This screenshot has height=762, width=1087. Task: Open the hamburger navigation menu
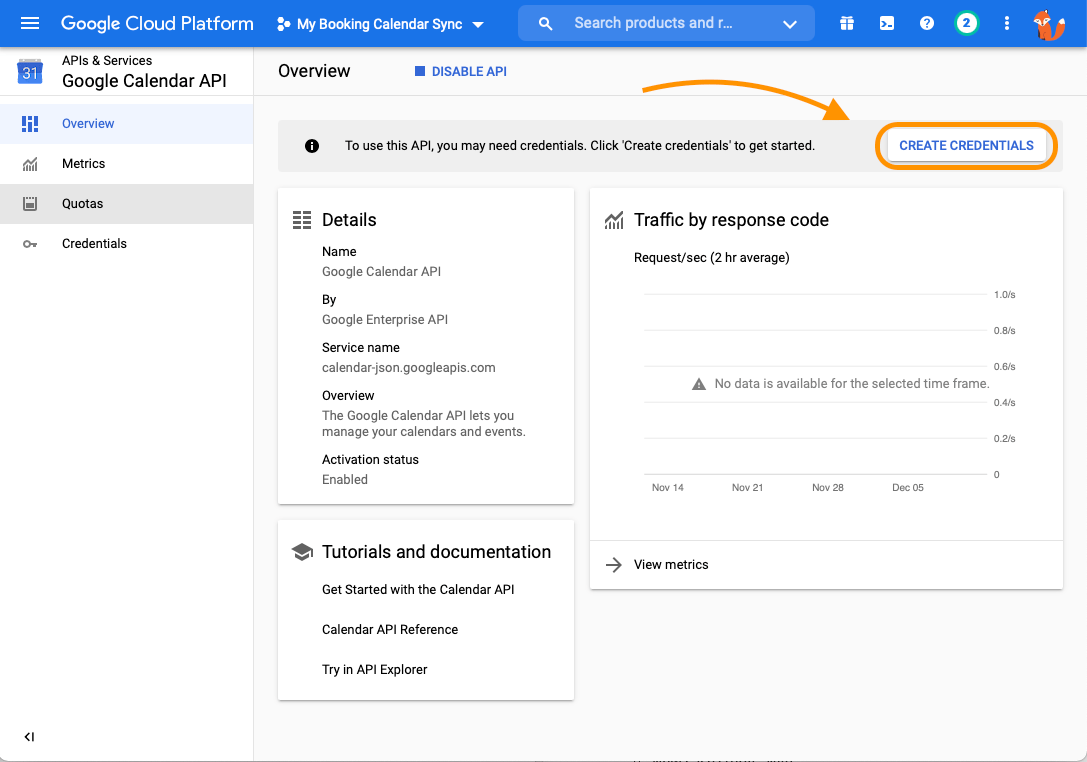30,23
